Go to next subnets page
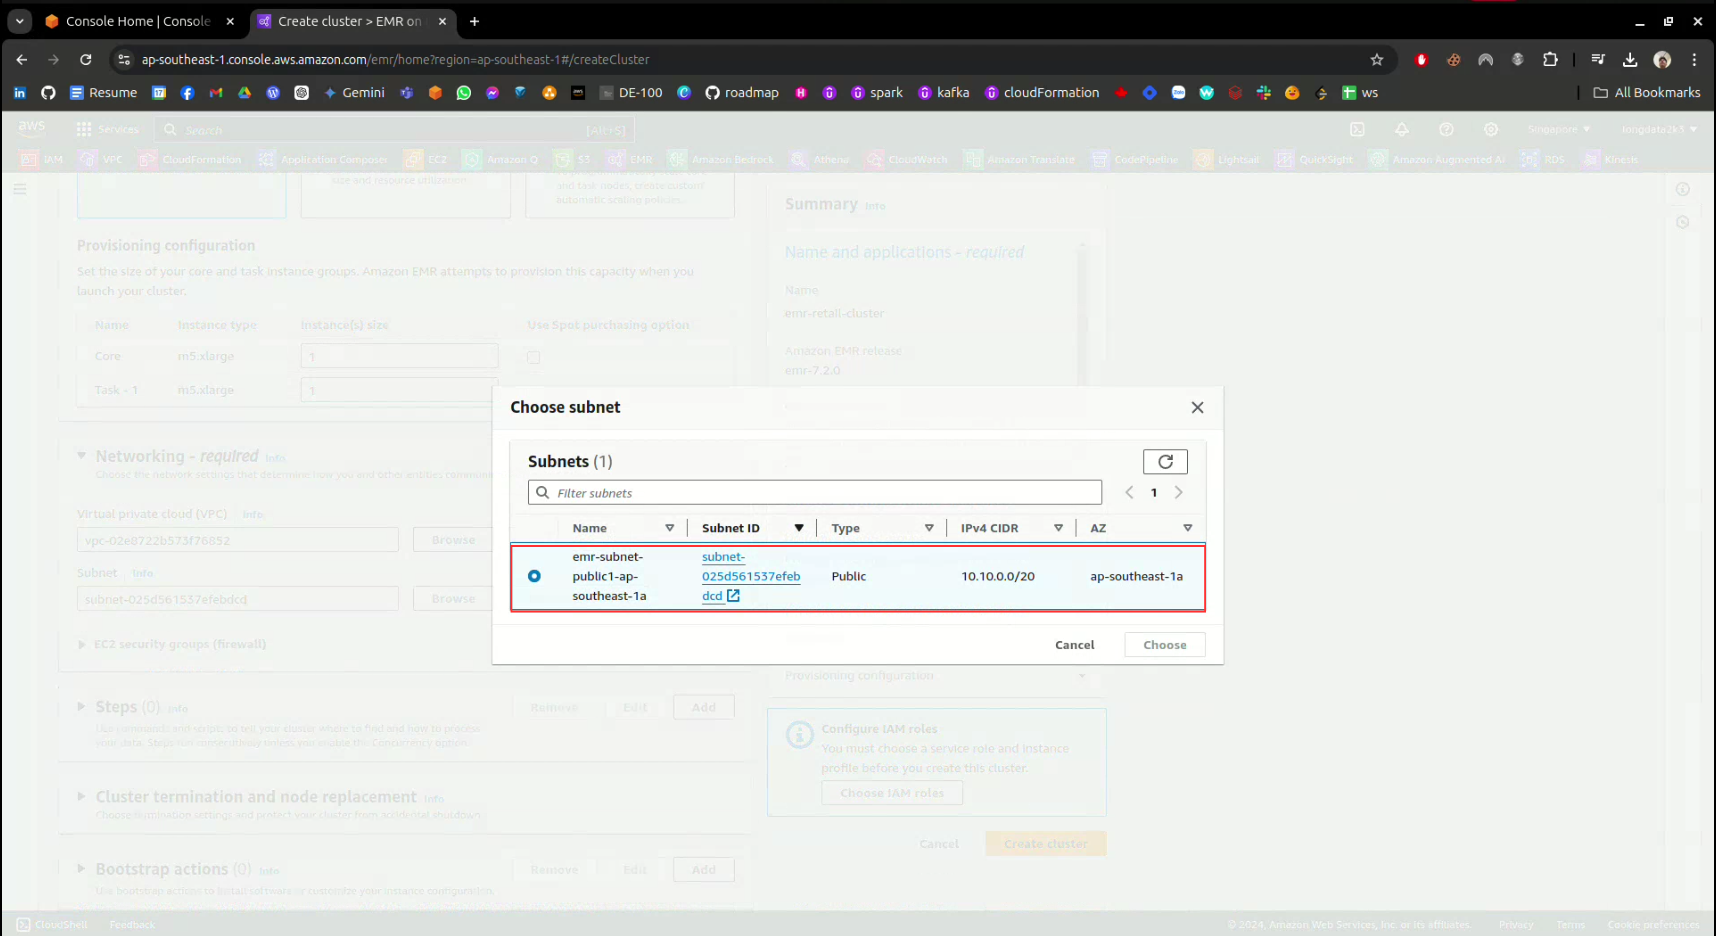The width and height of the screenshot is (1716, 936). pyautogui.click(x=1179, y=493)
